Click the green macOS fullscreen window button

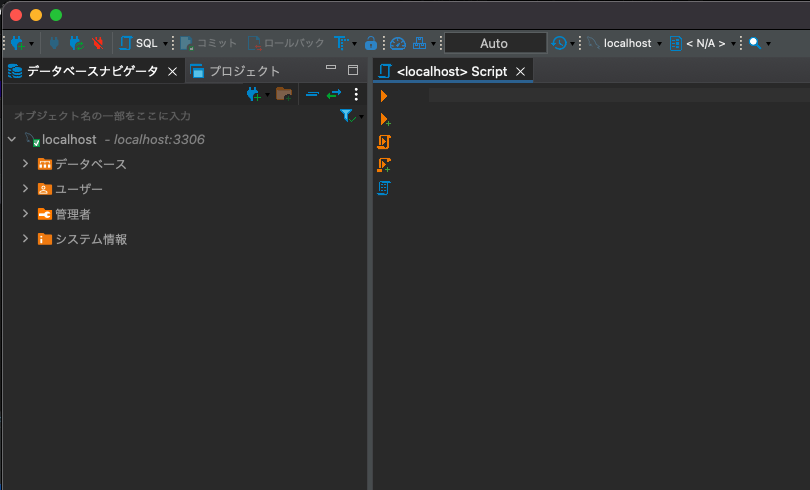[x=56, y=15]
